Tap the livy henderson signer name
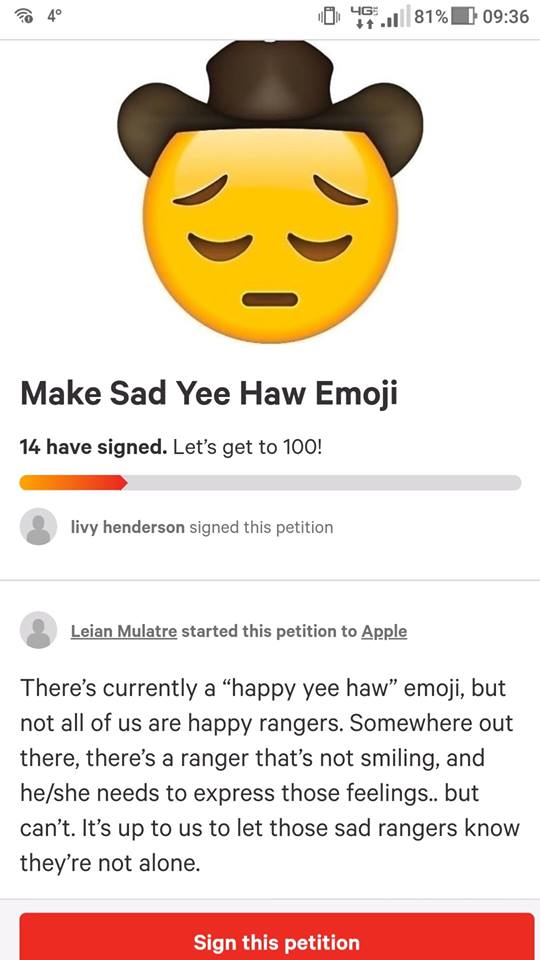 [x=127, y=527]
